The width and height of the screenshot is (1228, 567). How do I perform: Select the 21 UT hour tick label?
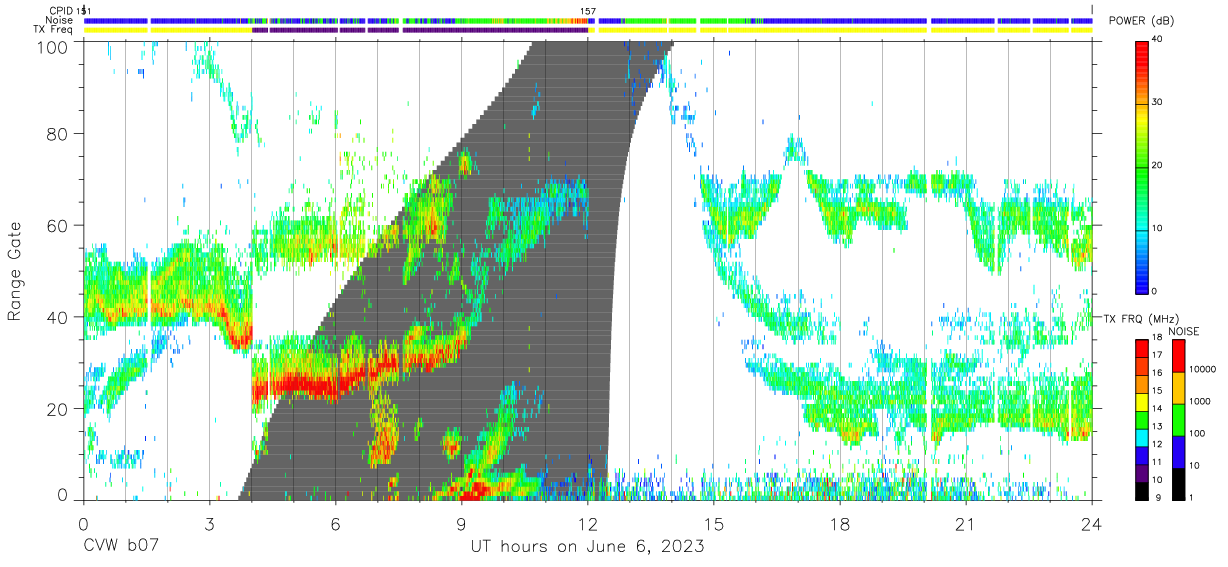point(966,523)
